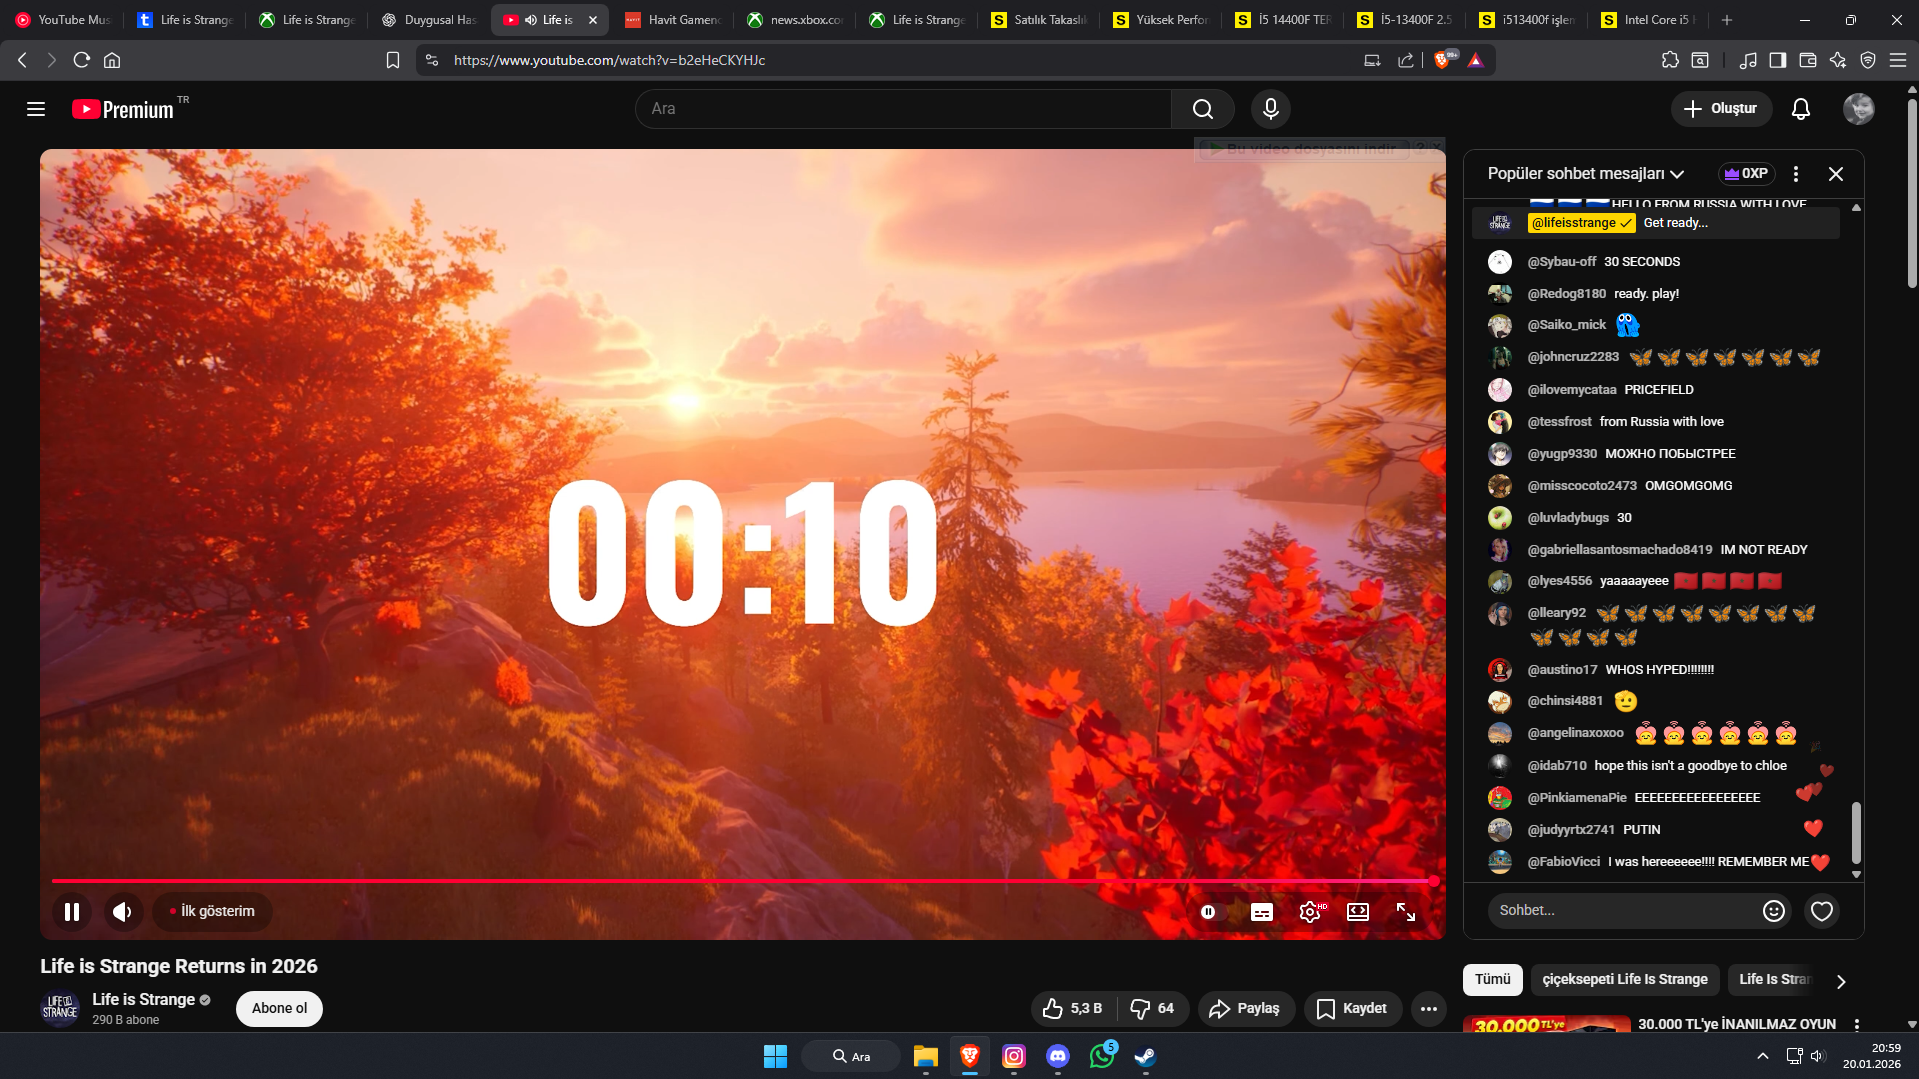Screen dimensions: 1919x1079
Task: Open more actions ellipsis below video
Action: [x=1429, y=1009]
